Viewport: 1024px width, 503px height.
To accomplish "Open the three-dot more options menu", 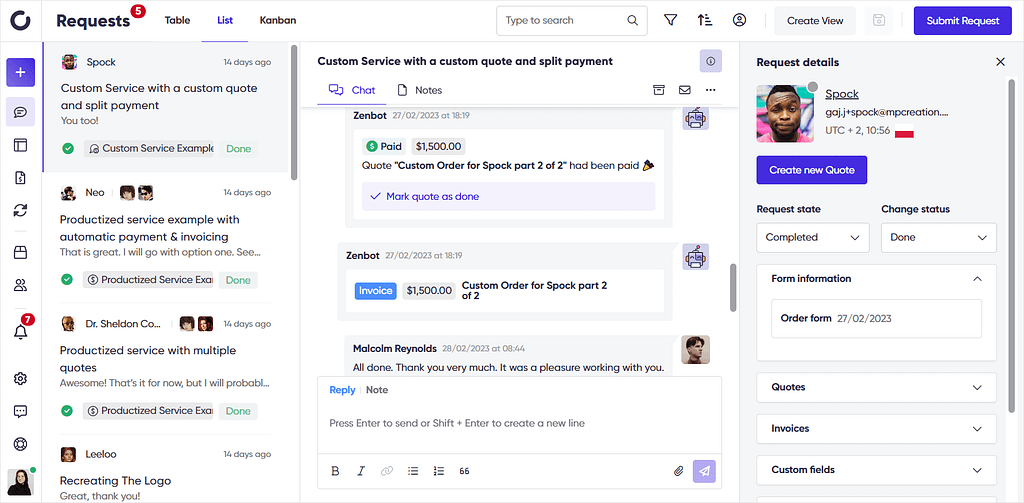I will [x=711, y=90].
